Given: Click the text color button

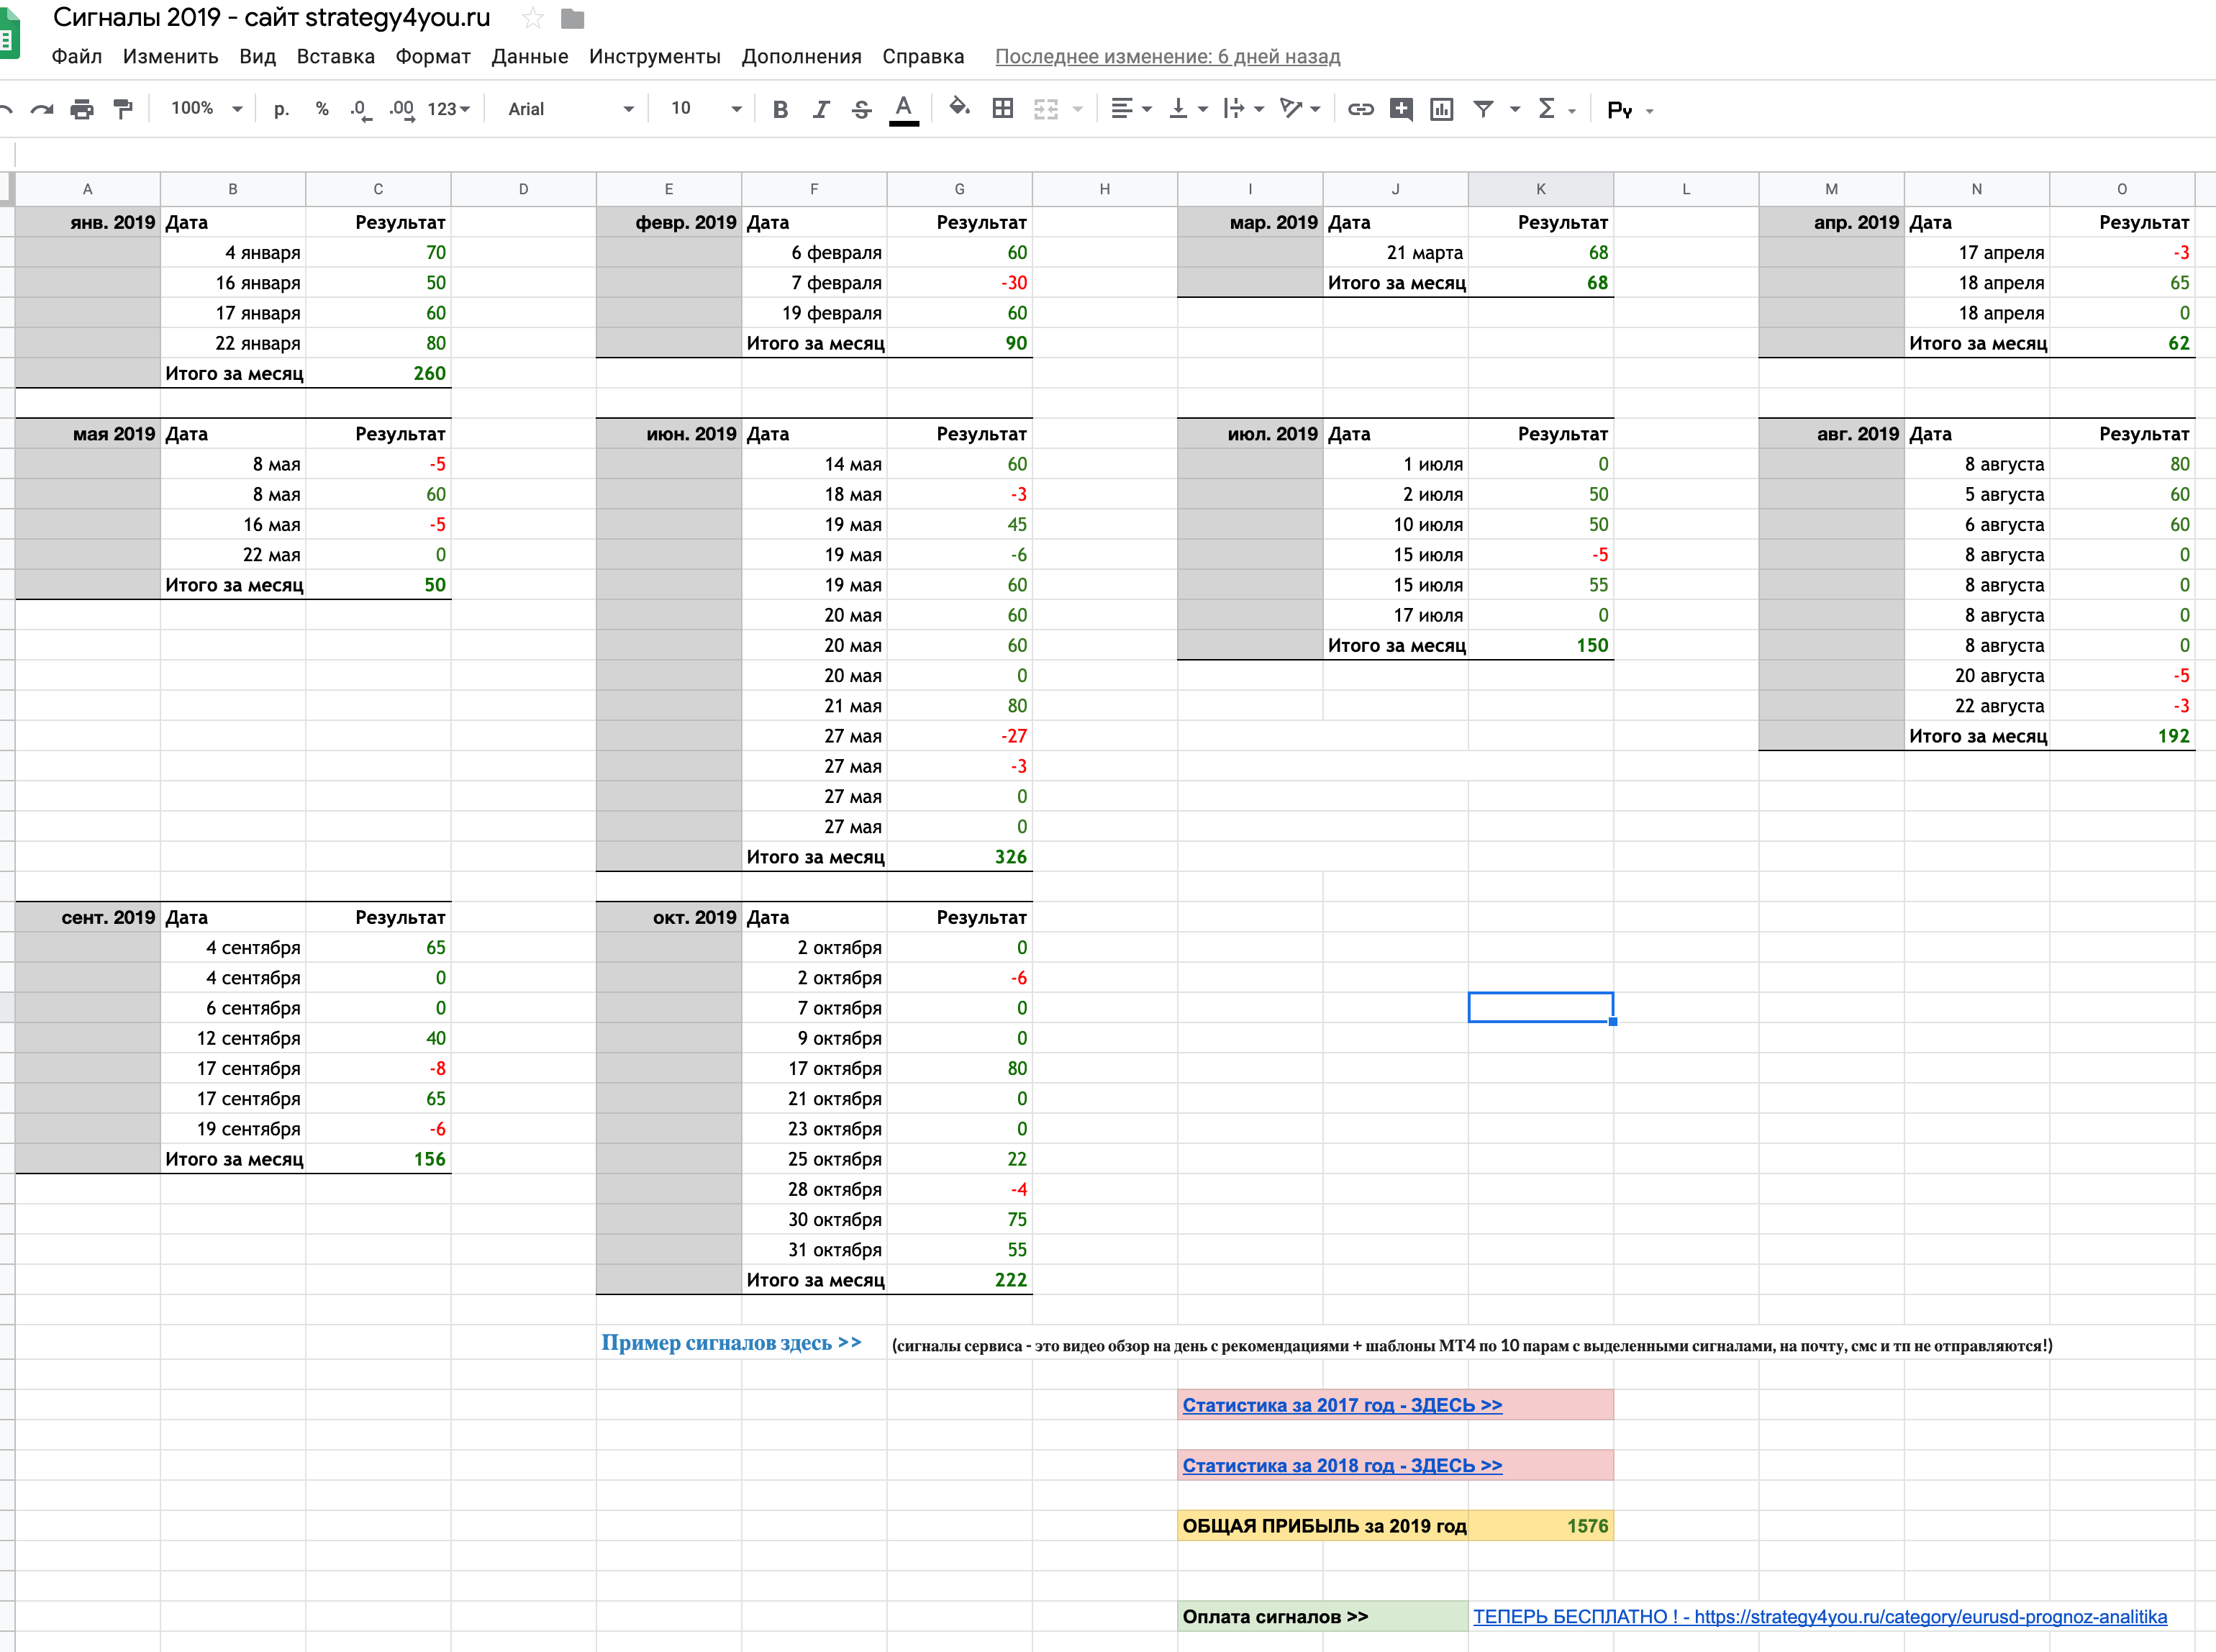Looking at the screenshot, I should point(903,109).
